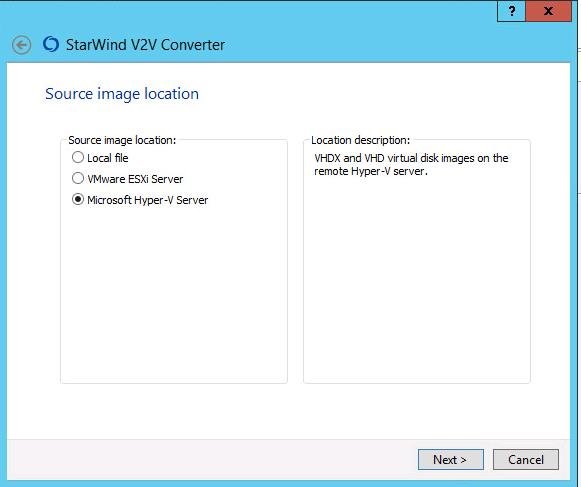The width and height of the screenshot is (581, 487).
Task: Click the 'Source image location:' group box label
Action: point(122,140)
